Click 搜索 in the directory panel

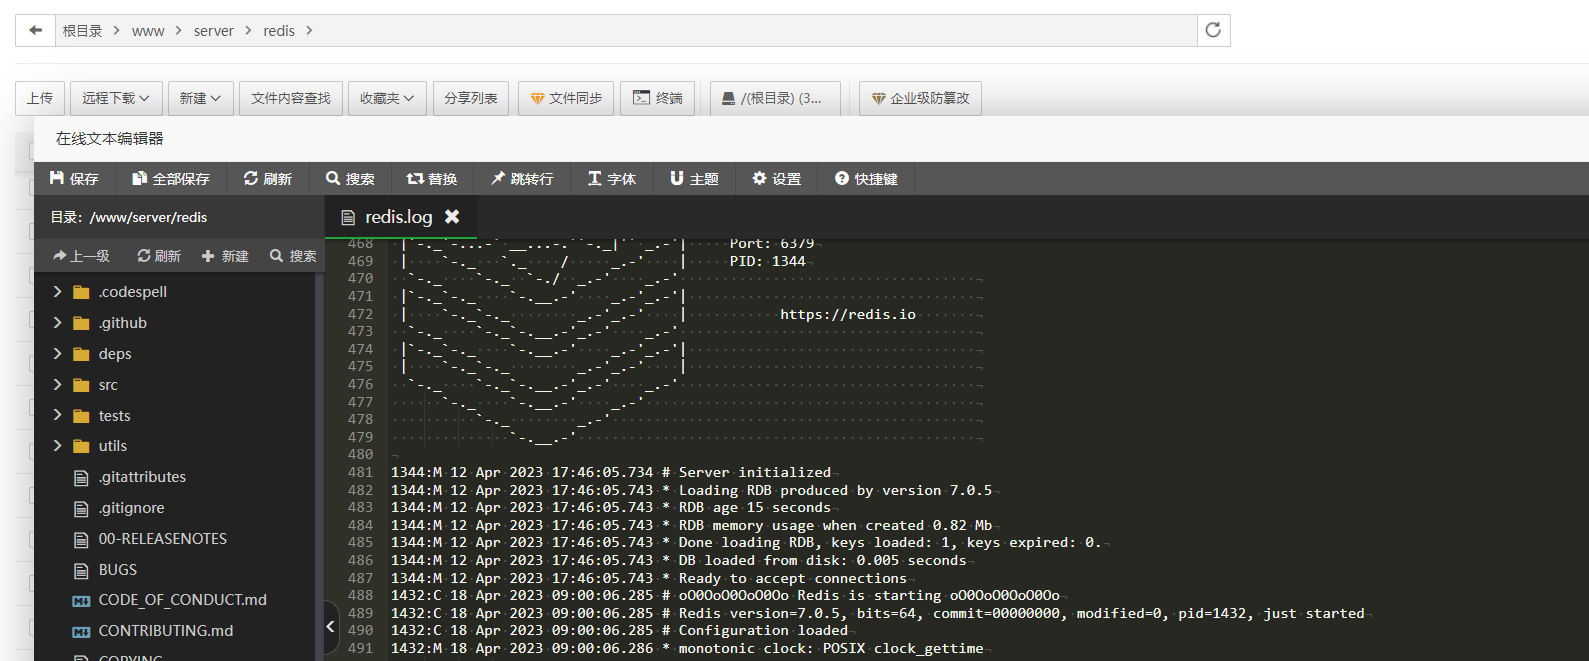293,256
